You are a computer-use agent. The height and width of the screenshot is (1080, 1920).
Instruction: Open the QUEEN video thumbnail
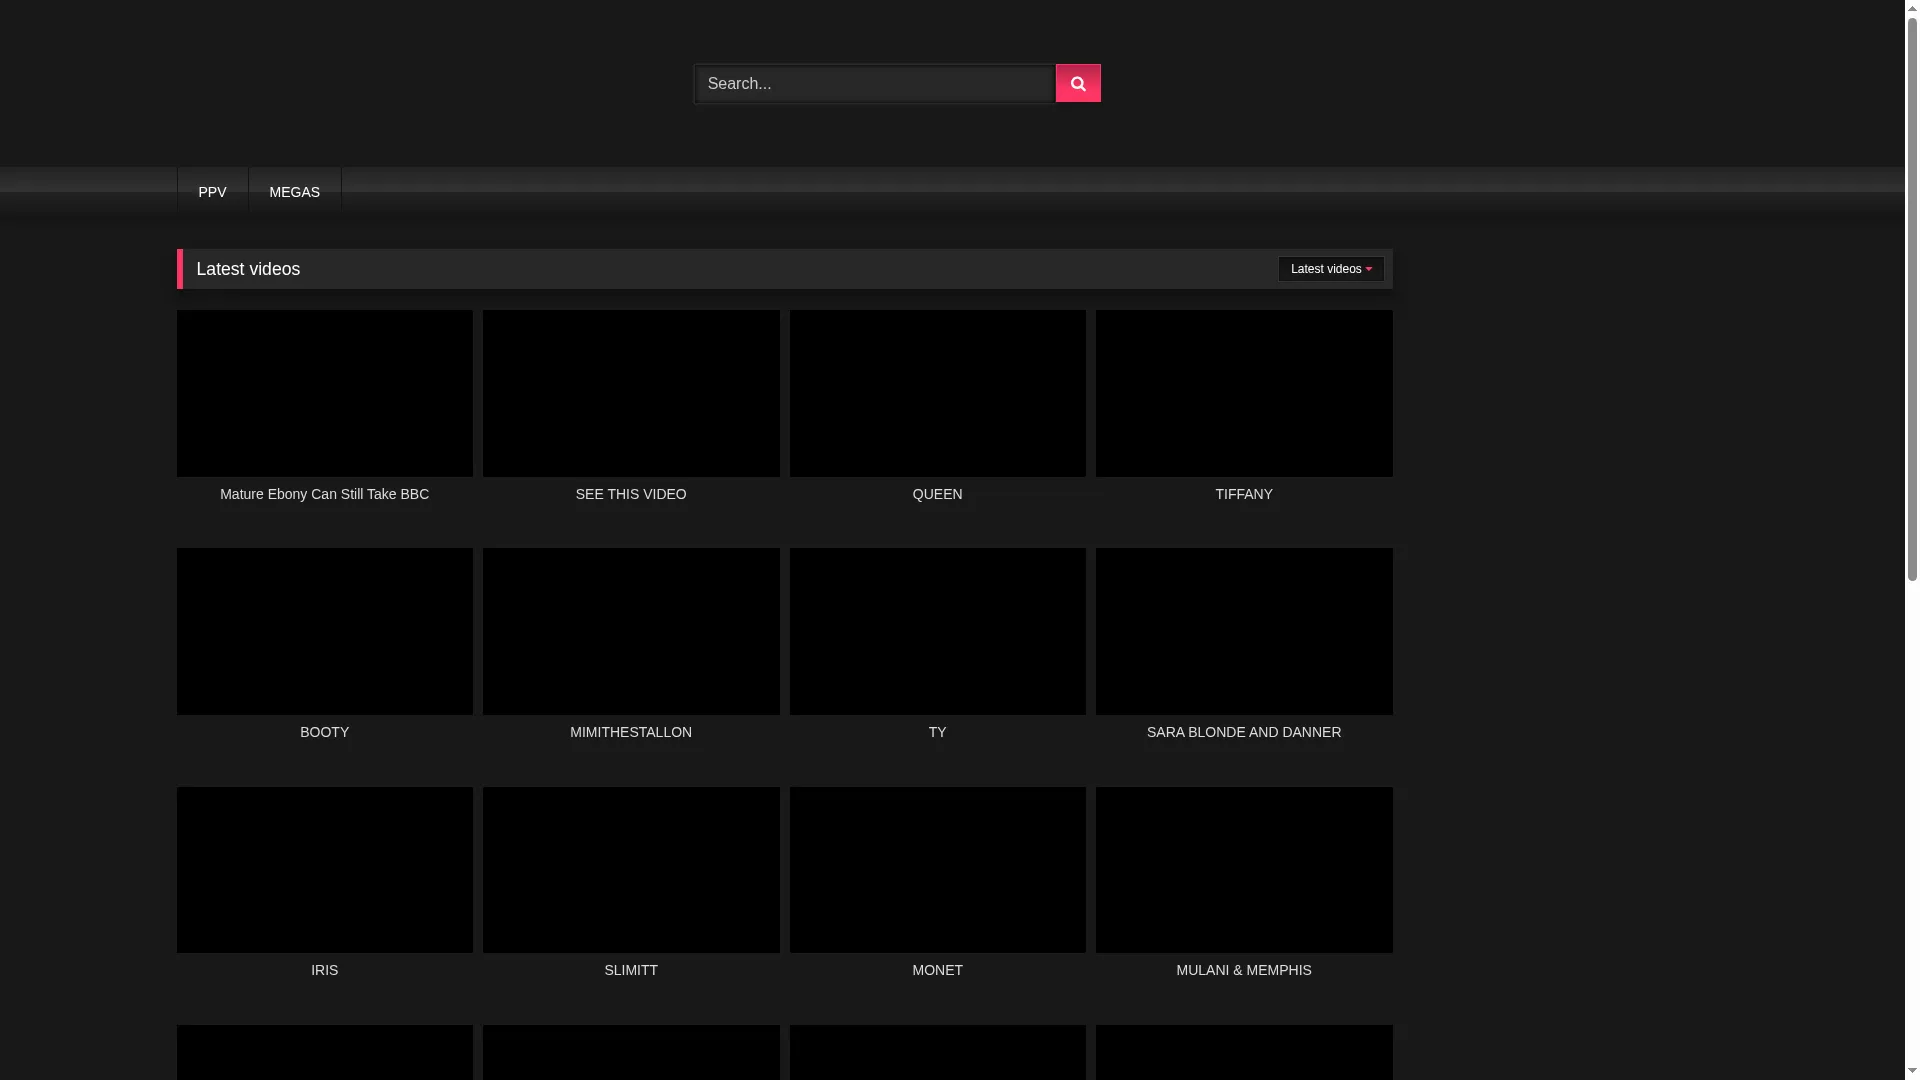937,393
